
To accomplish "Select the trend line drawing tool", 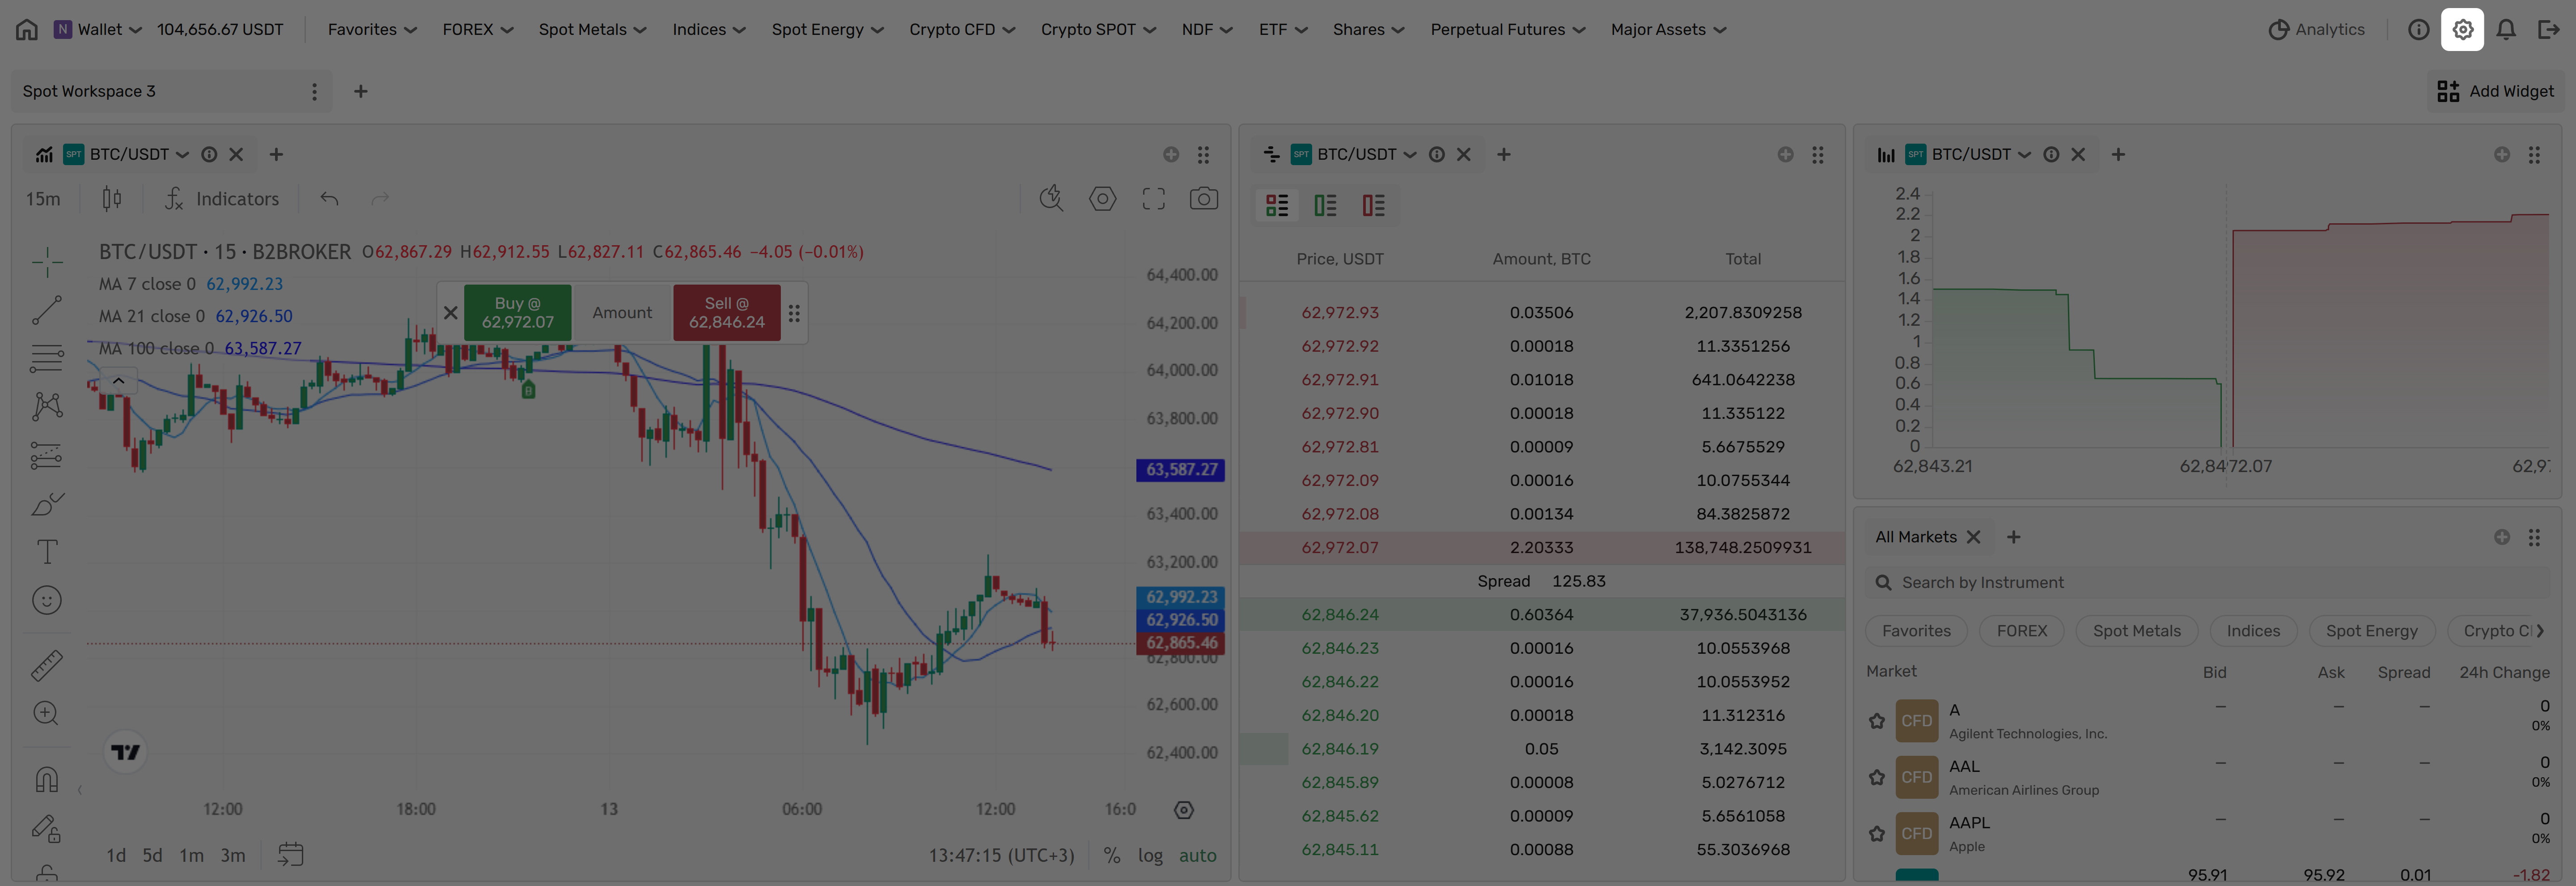I will (47, 310).
